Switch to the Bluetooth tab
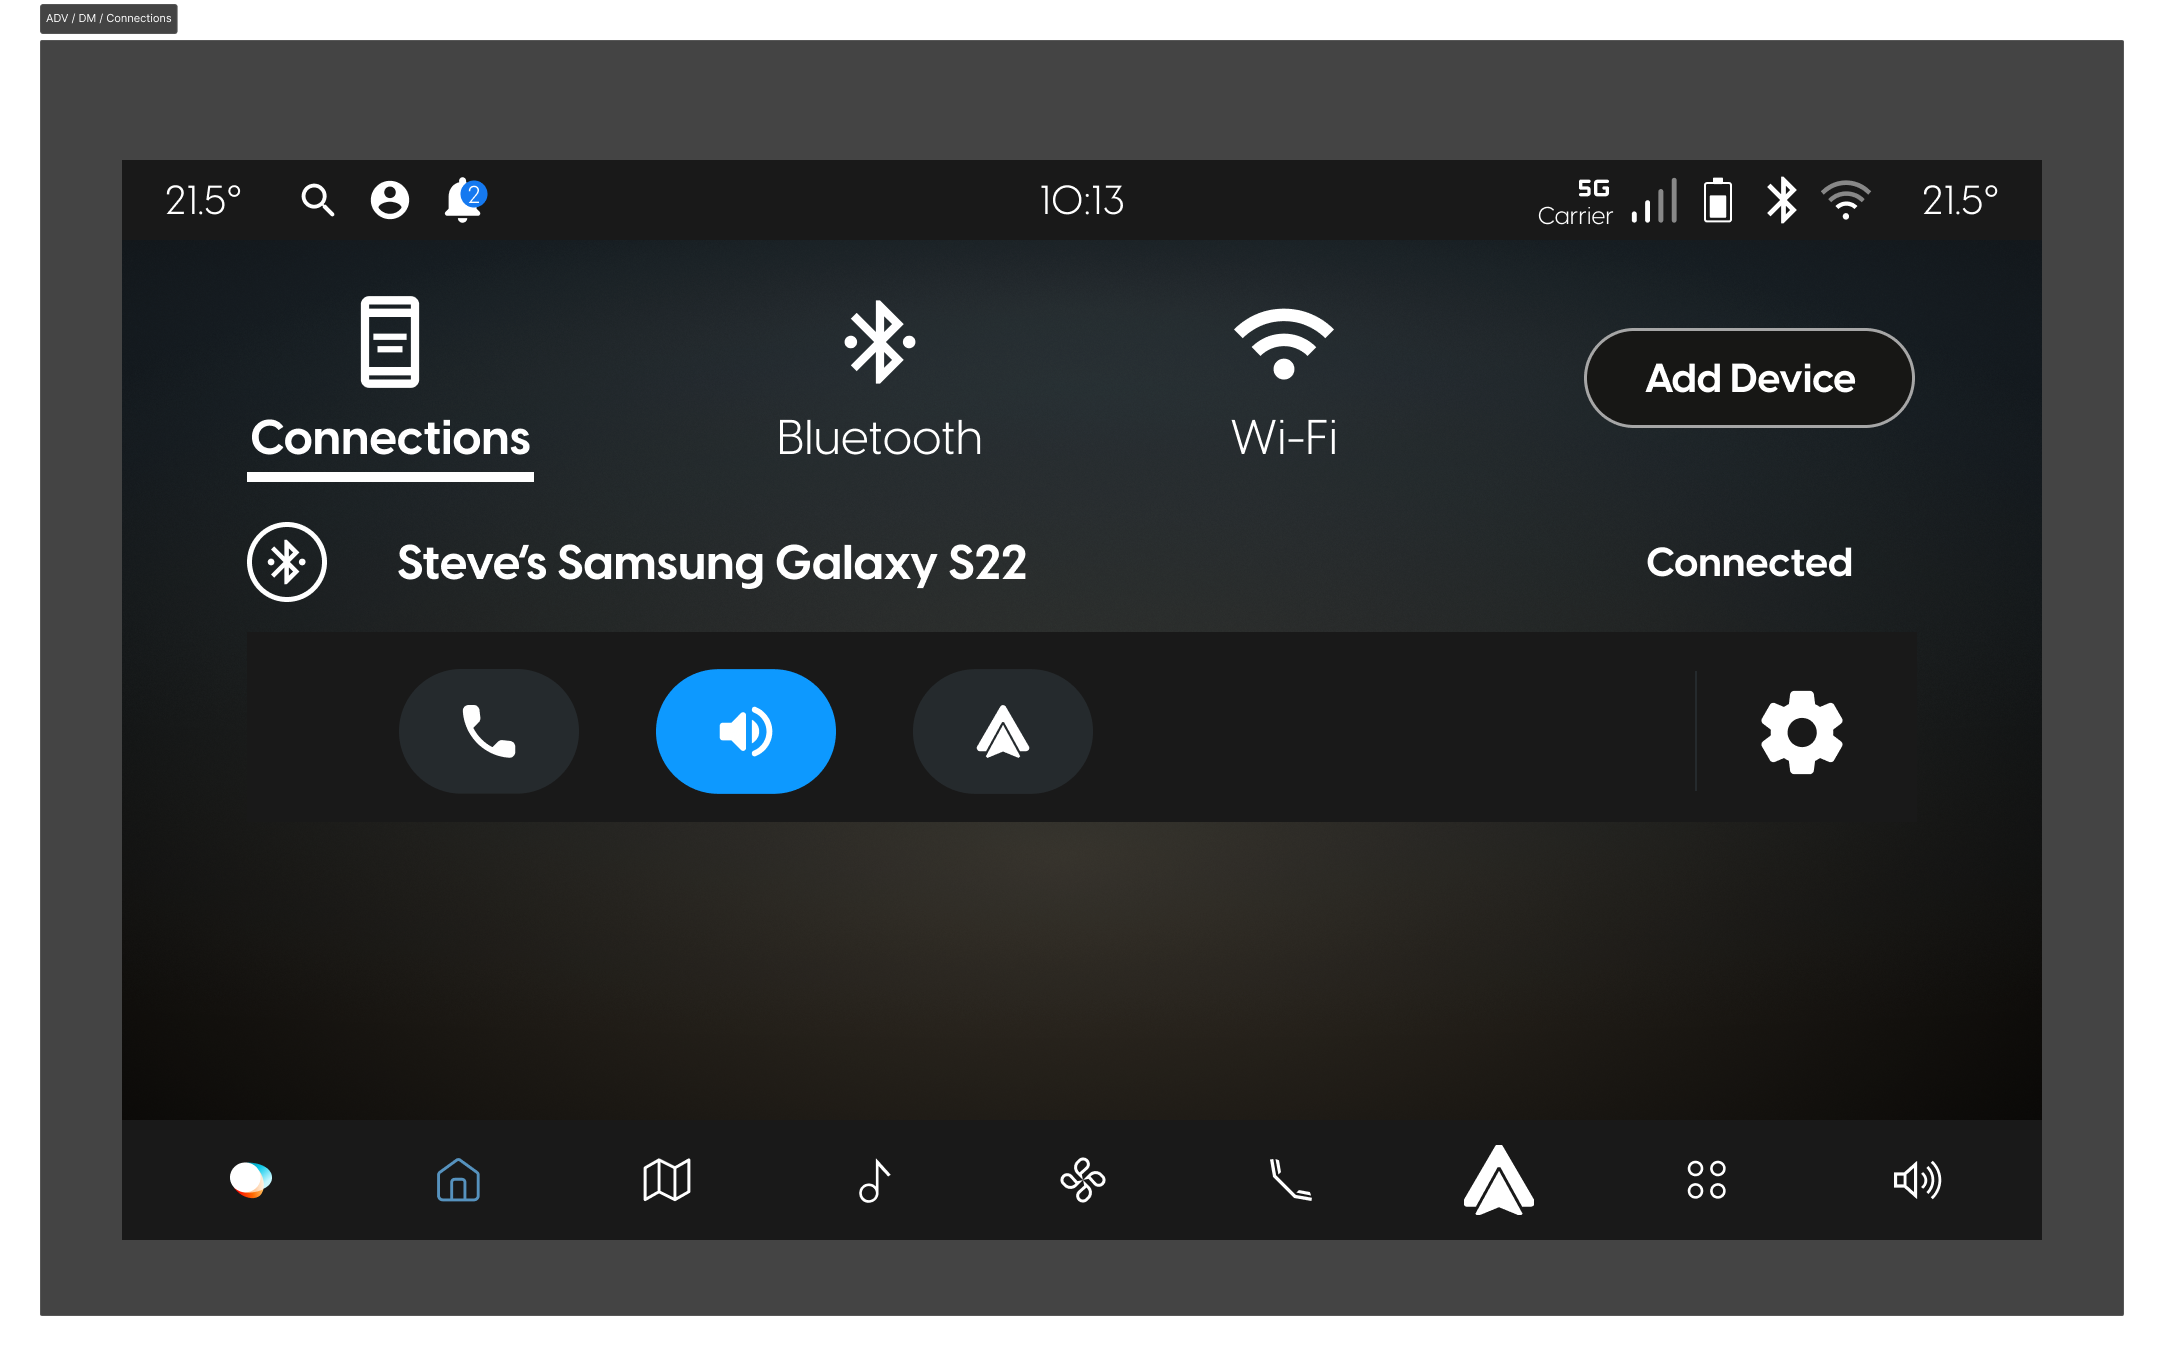 point(879,380)
